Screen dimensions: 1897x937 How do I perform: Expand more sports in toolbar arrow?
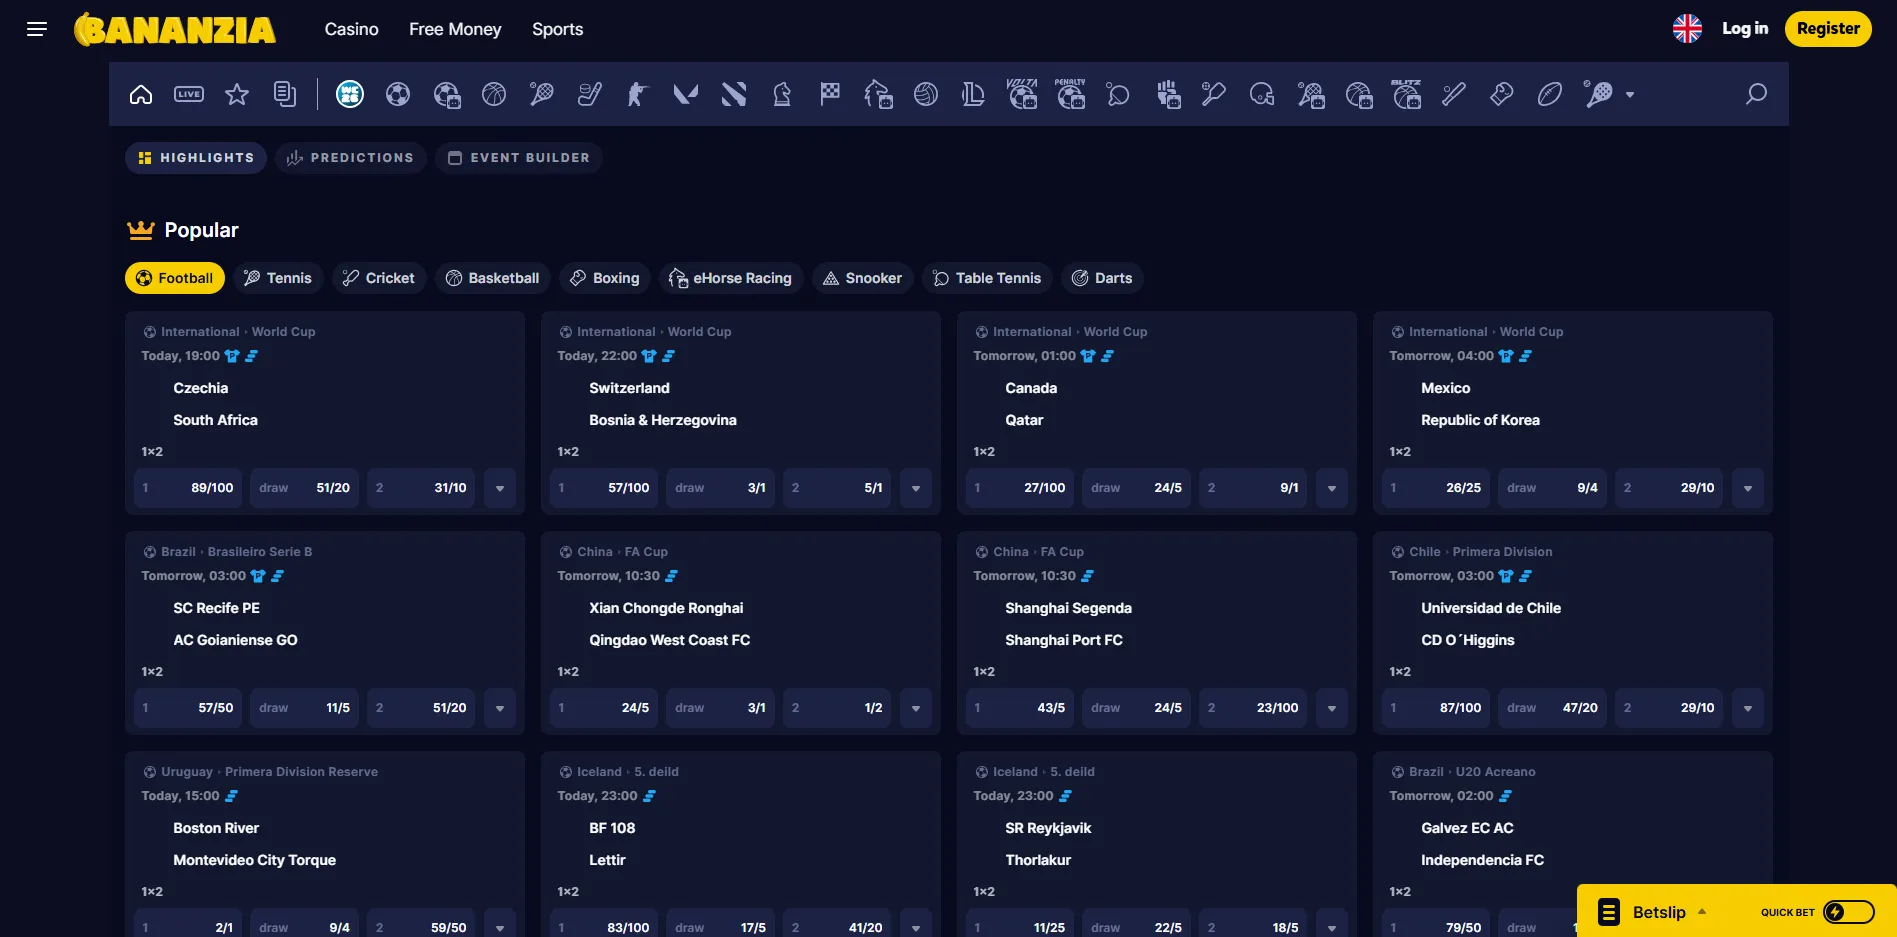point(1630,95)
